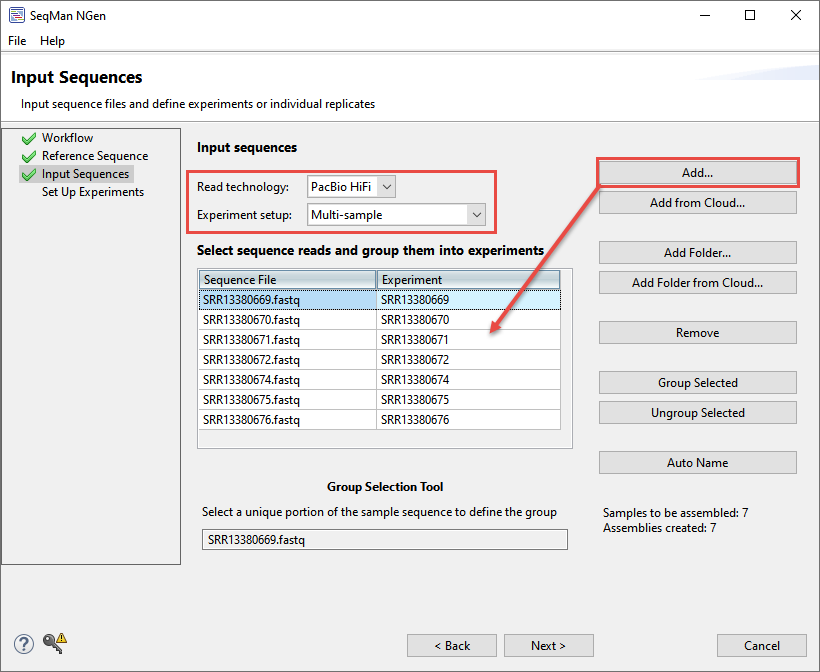Click the Remove button
Screen dimensions: 820x672
point(697,332)
